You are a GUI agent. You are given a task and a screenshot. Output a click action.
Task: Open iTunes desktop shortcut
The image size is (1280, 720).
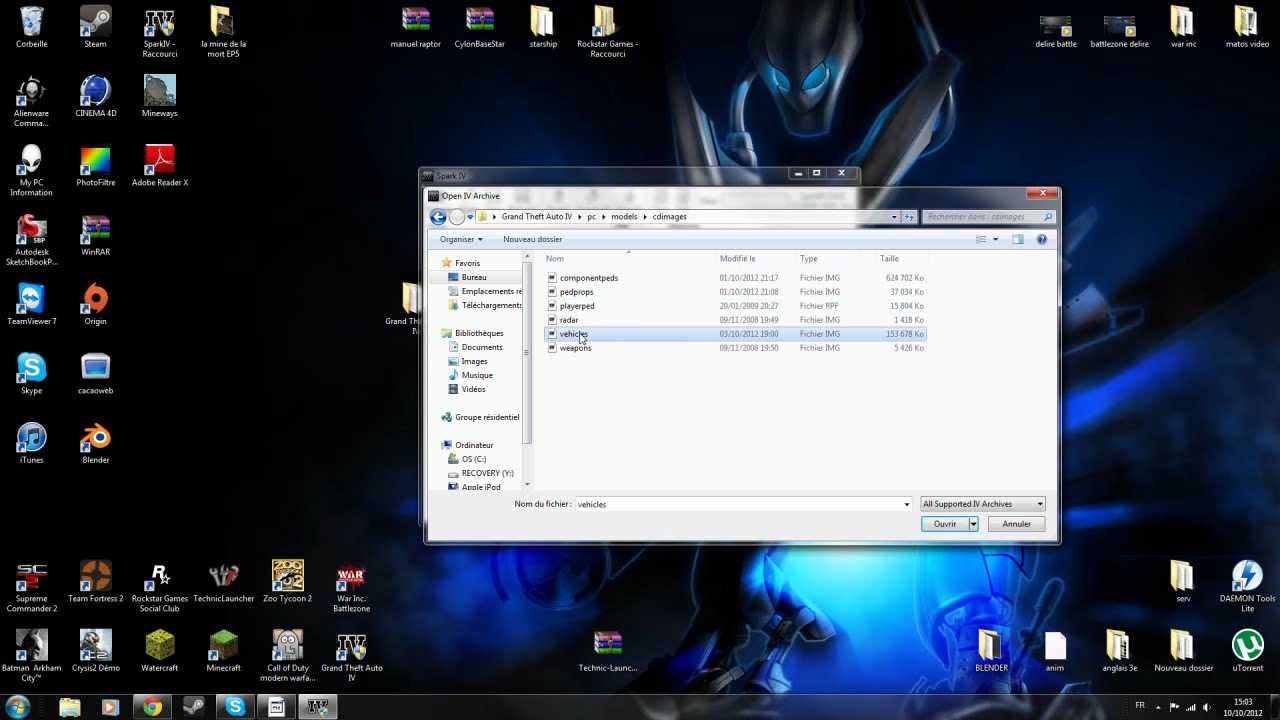tap(31, 443)
